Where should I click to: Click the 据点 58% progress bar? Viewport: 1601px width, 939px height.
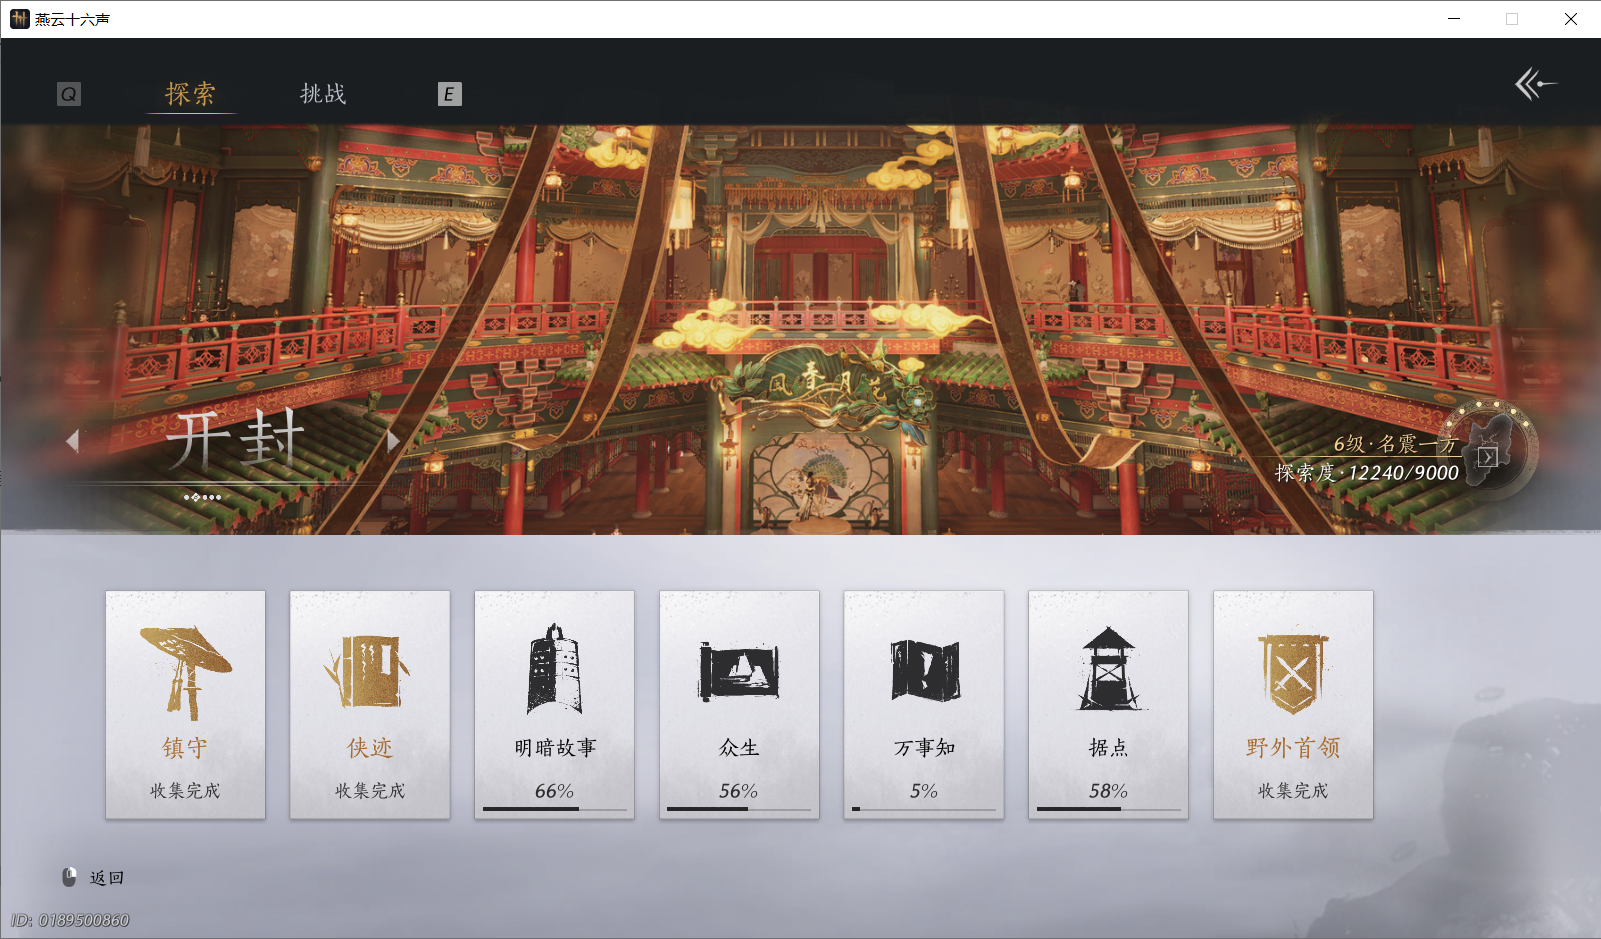point(1108,808)
